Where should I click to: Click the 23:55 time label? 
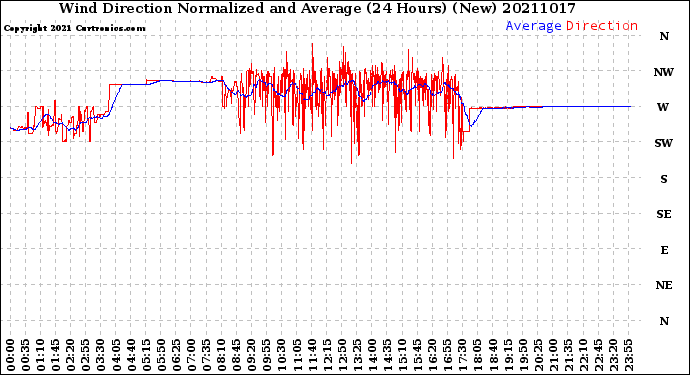(x=628, y=355)
